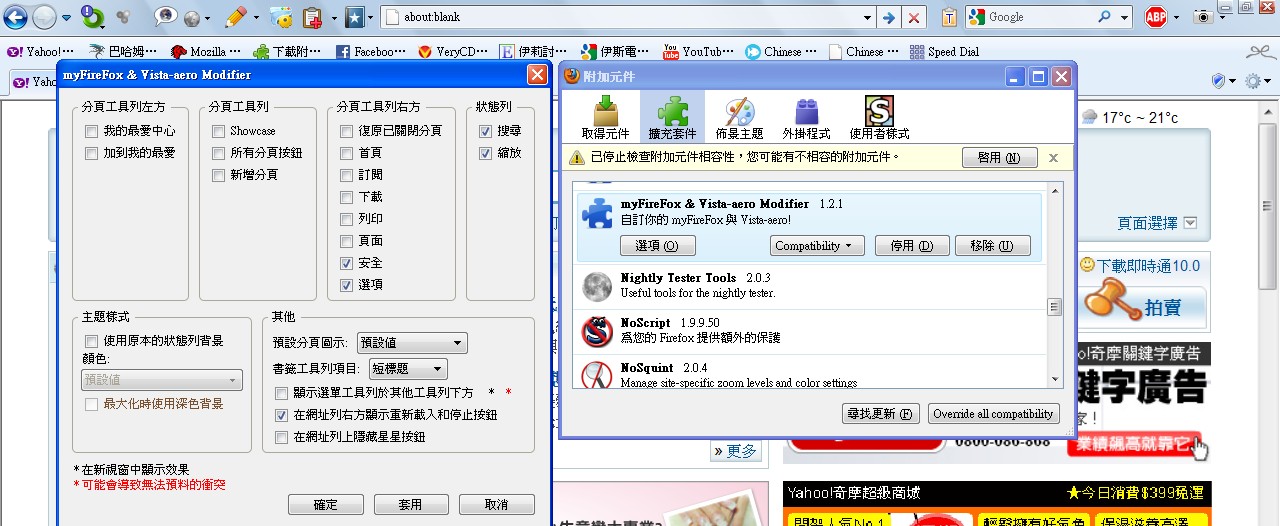The width and height of the screenshot is (1280, 526).
Task: Enable the Showcase checkbox
Action: click(x=219, y=131)
